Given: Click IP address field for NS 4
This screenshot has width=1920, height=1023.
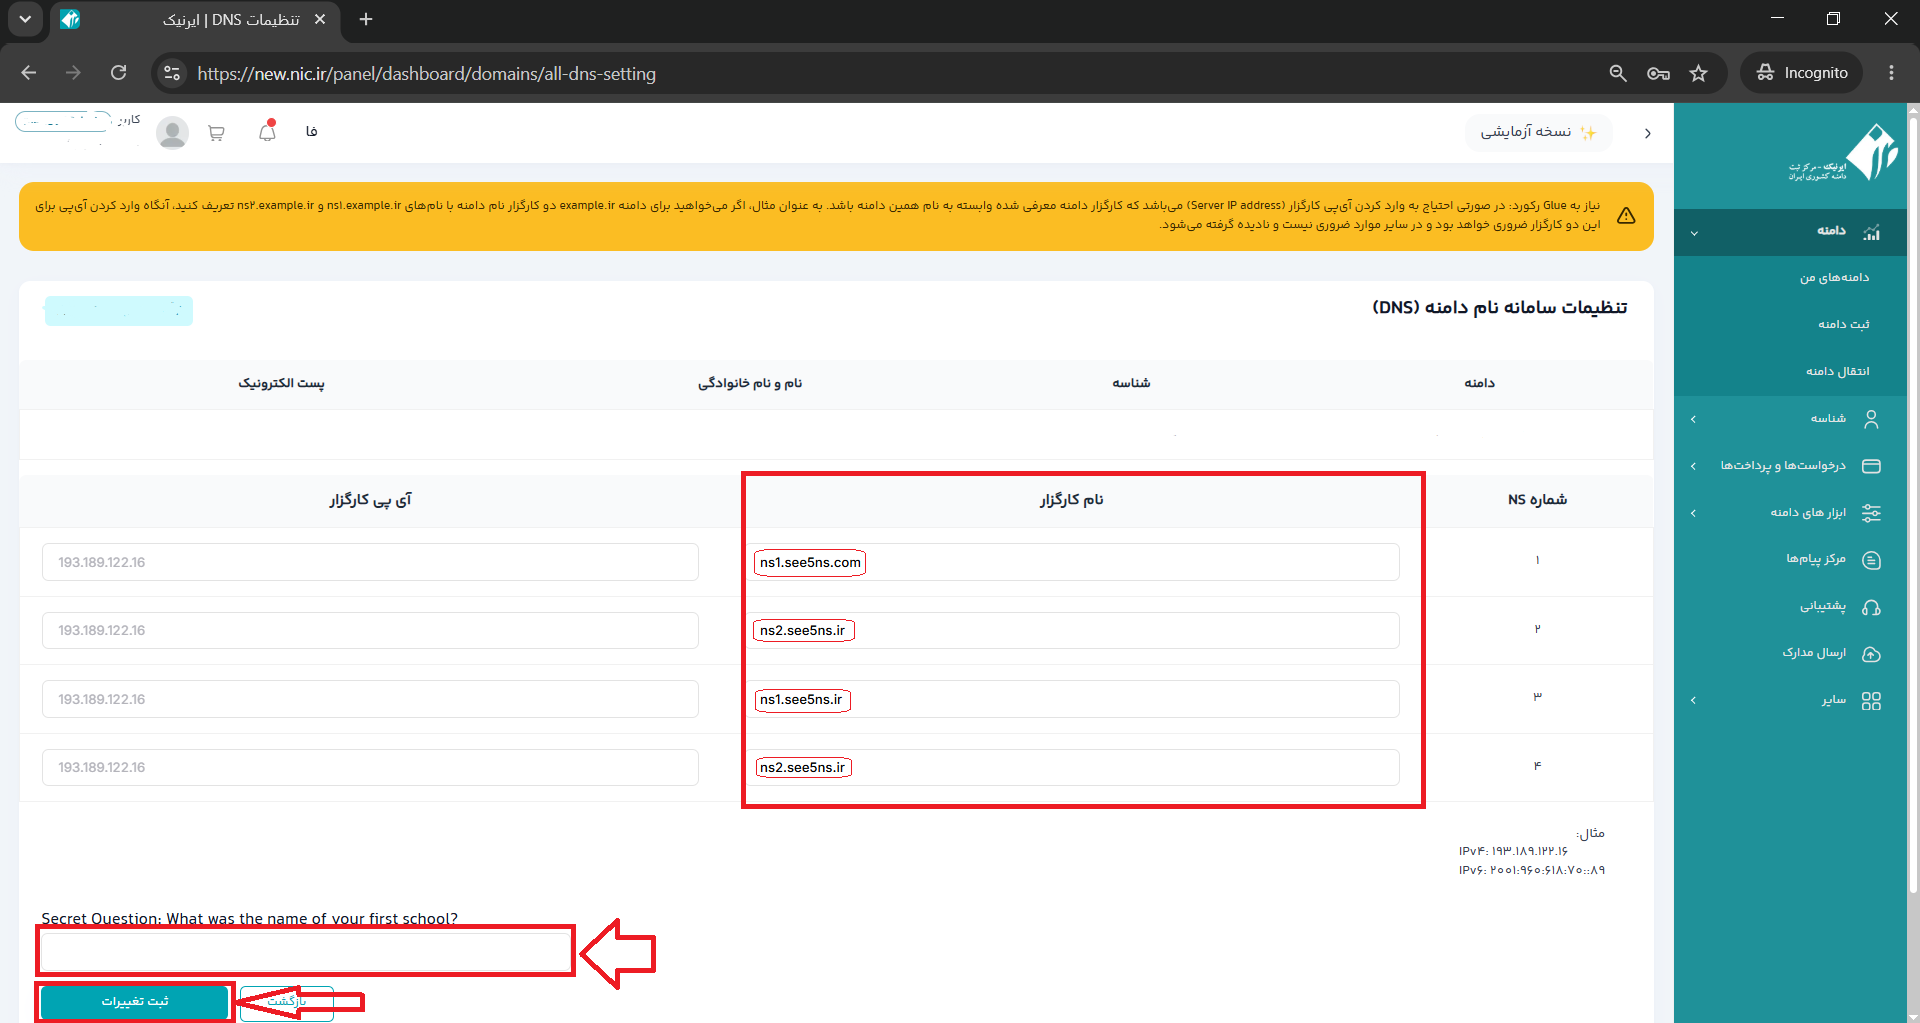Looking at the screenshot, I should [x=370, y=767].
